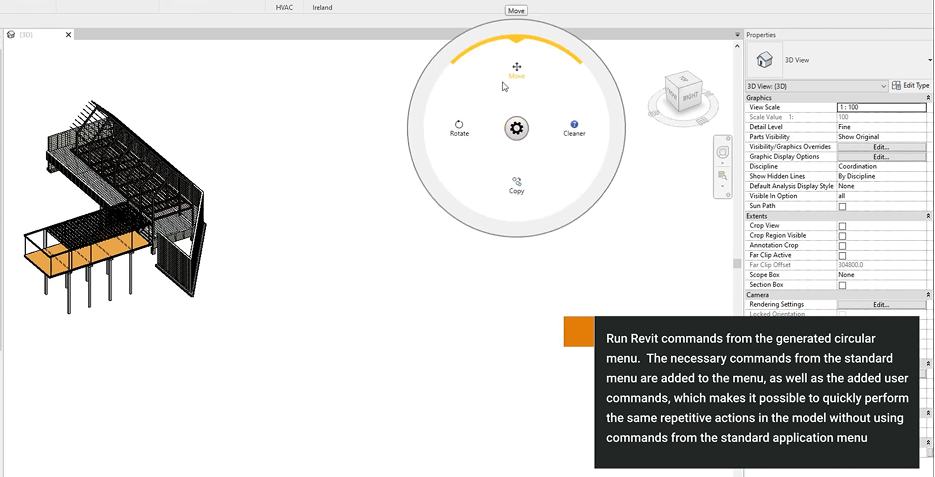Click the Copy command in radial menu

516,185
